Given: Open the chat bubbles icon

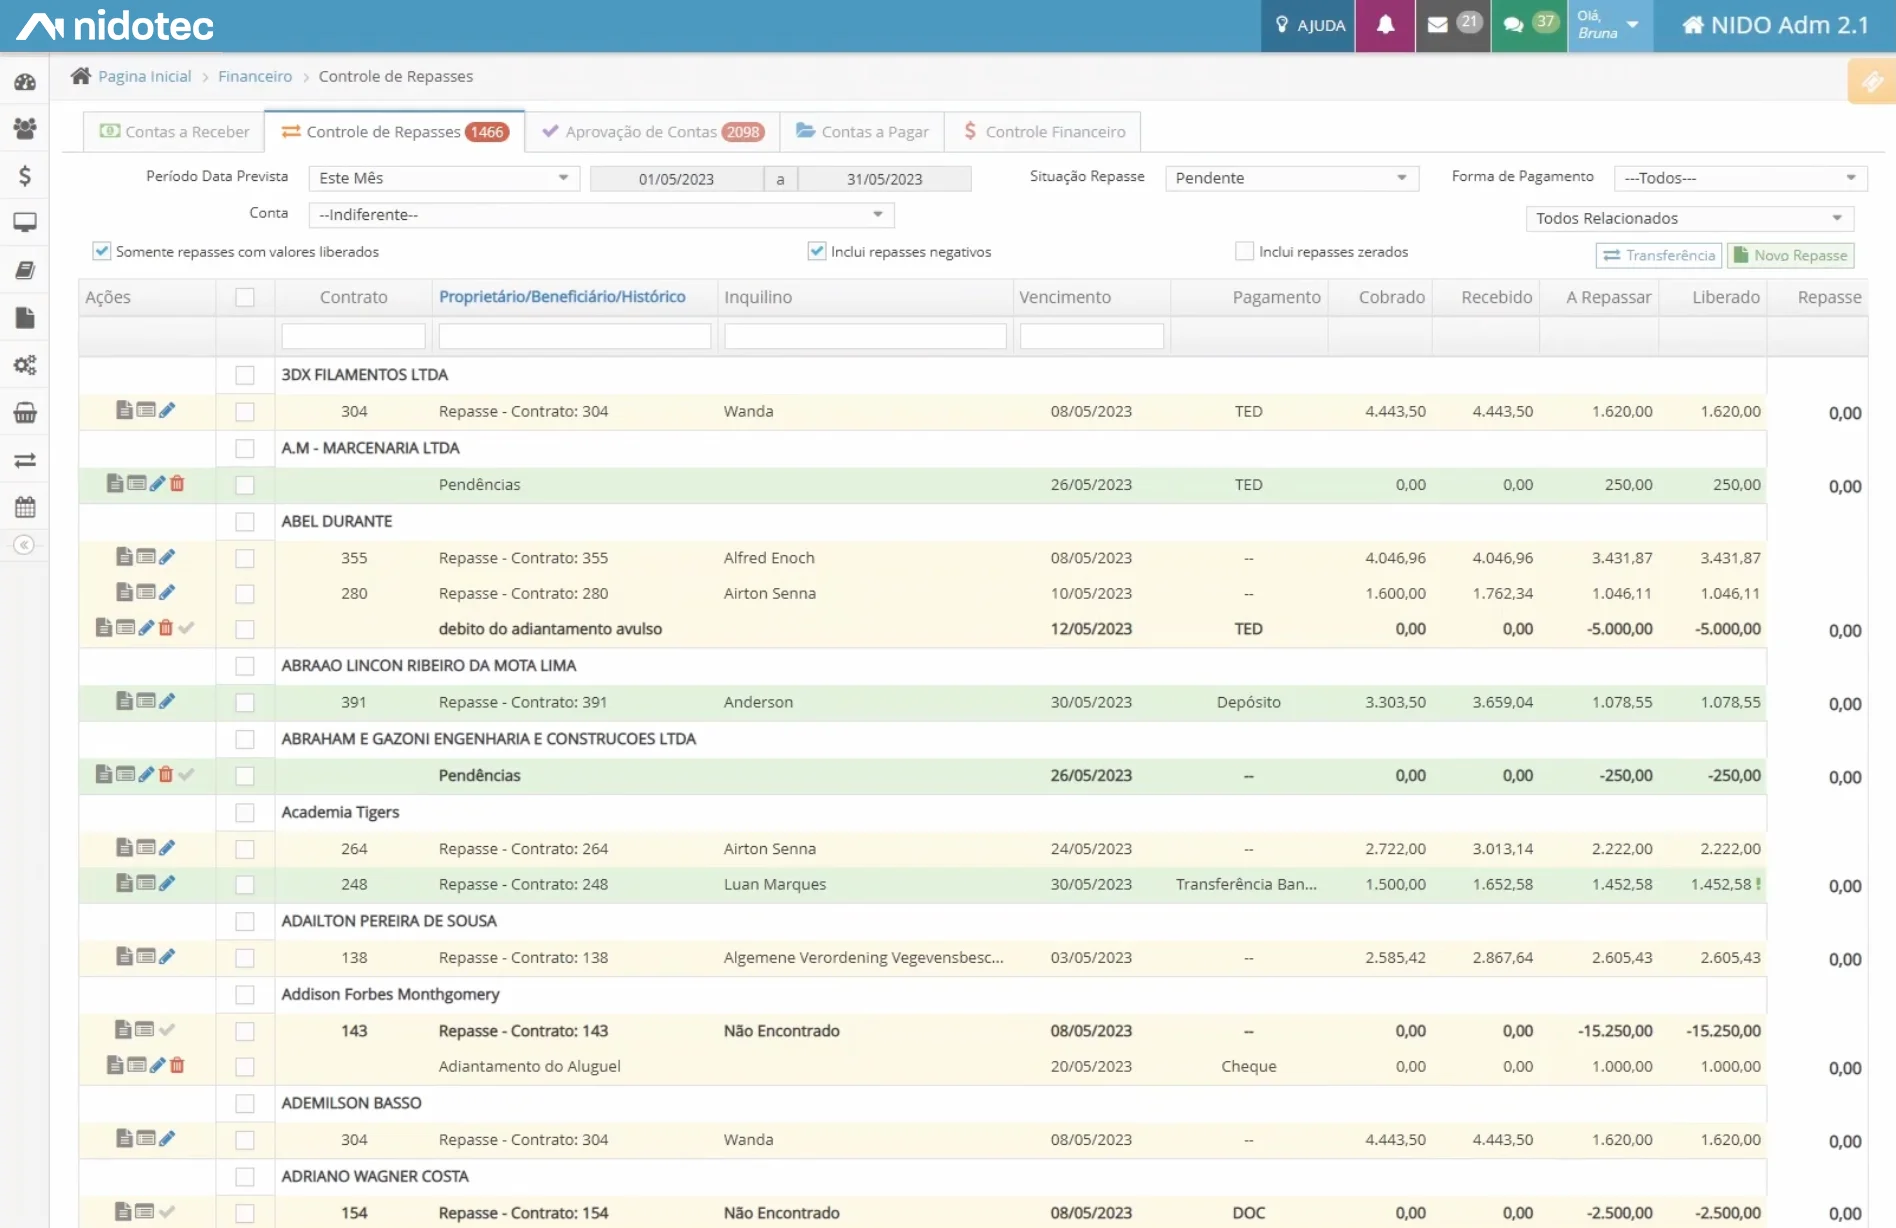Looking at the screenshot, I should tap(1514, 25).
